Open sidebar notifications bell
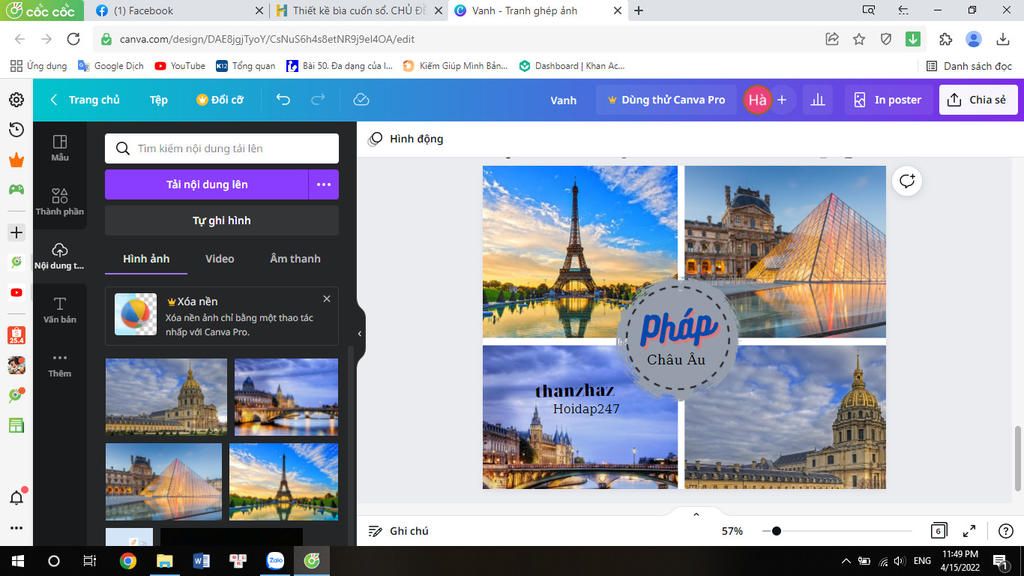This screenshot has width=1024, height=576. [x=16, y=498]
